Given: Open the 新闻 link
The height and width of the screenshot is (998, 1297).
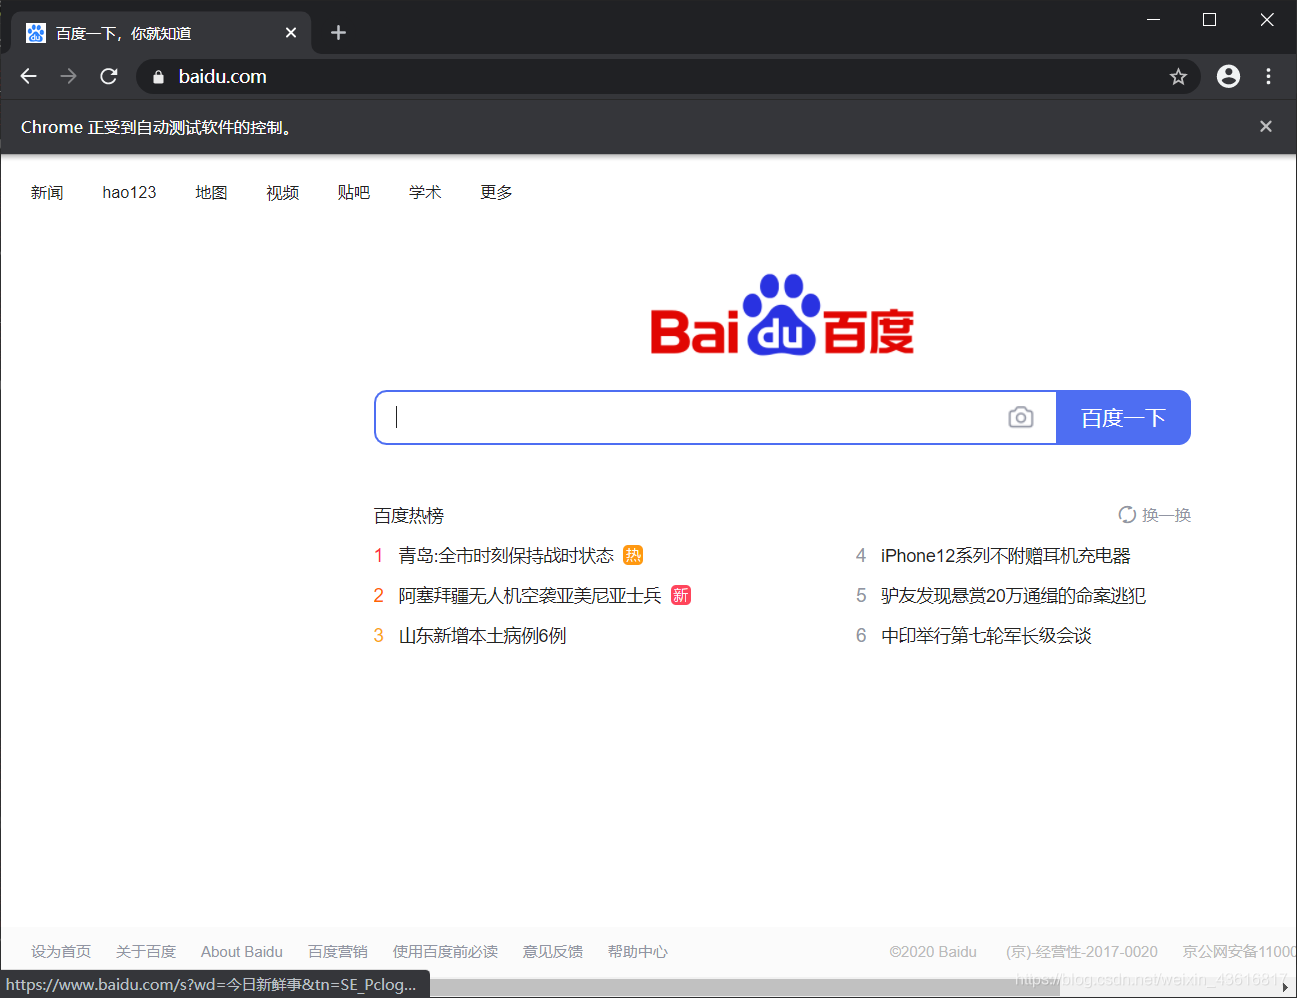Looking at the screenshot, I should [47, 192].
